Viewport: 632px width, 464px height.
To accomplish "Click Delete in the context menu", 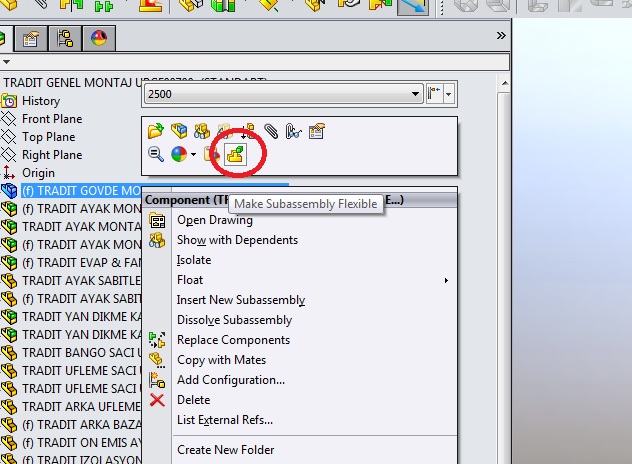I will (x=193, y=400).
